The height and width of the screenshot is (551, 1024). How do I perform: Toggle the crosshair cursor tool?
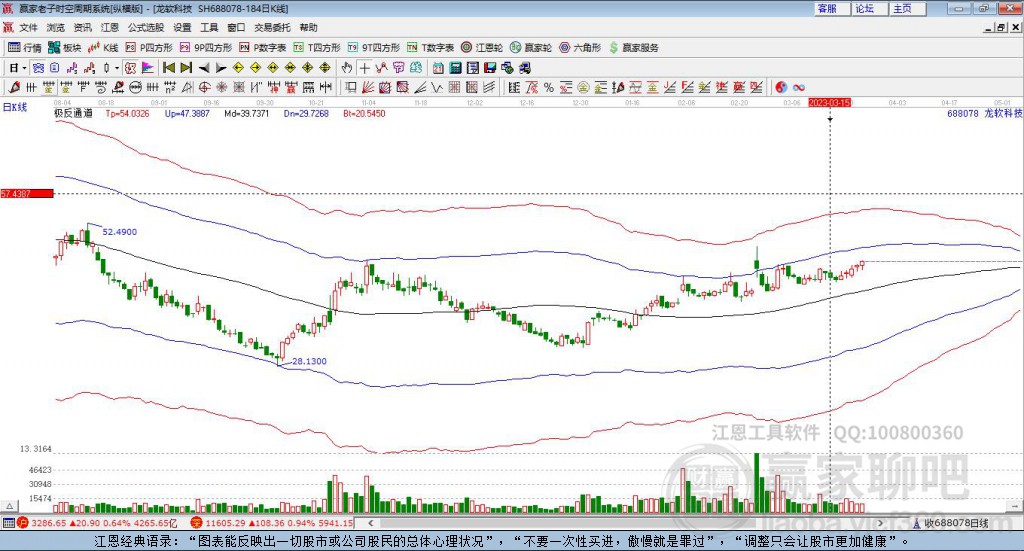tap(364, 68)
